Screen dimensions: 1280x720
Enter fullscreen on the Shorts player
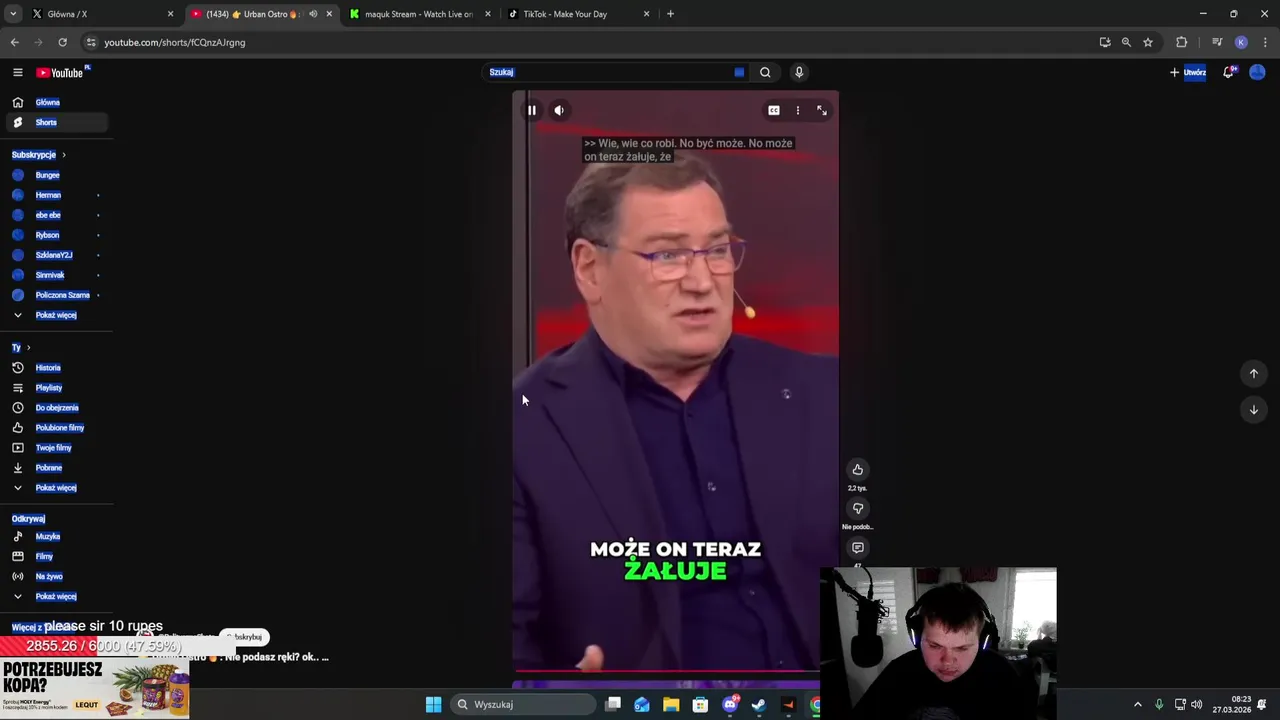[x=822, y=110]
